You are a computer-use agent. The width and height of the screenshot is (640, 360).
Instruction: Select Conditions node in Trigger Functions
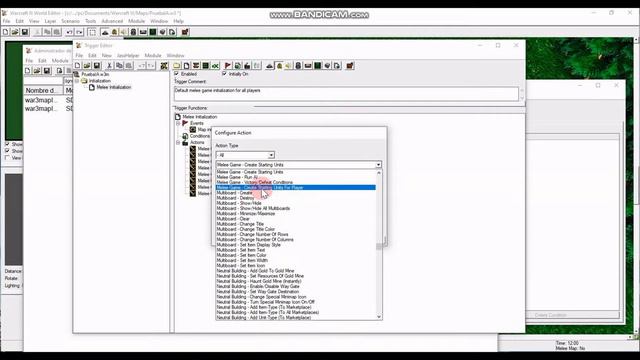tap(200, 136)
